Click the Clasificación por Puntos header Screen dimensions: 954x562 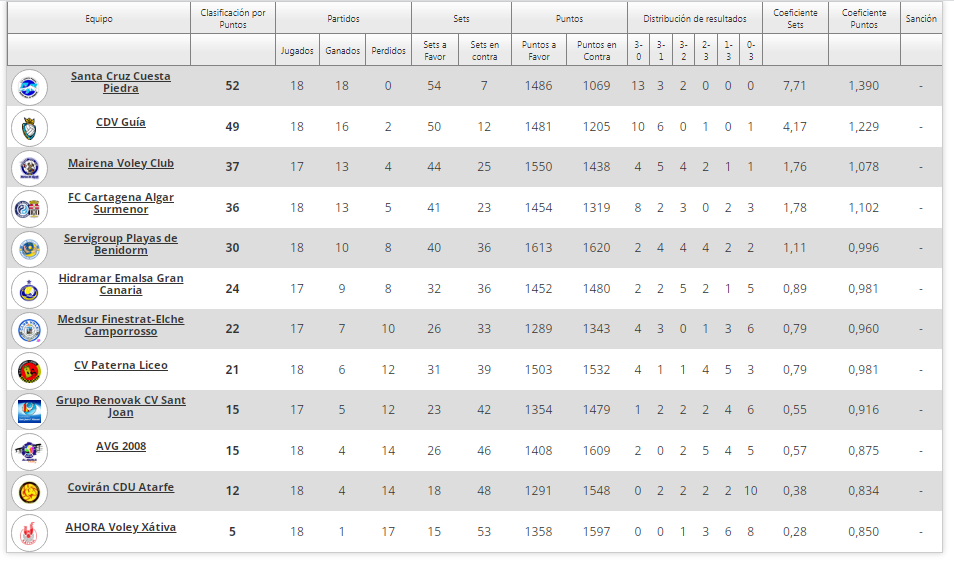click(233, 18)
